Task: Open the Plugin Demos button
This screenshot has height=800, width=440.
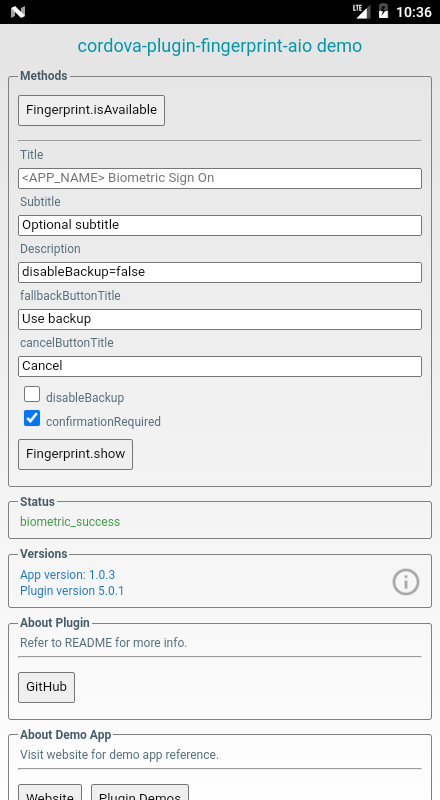Action: tap(140, 792)
